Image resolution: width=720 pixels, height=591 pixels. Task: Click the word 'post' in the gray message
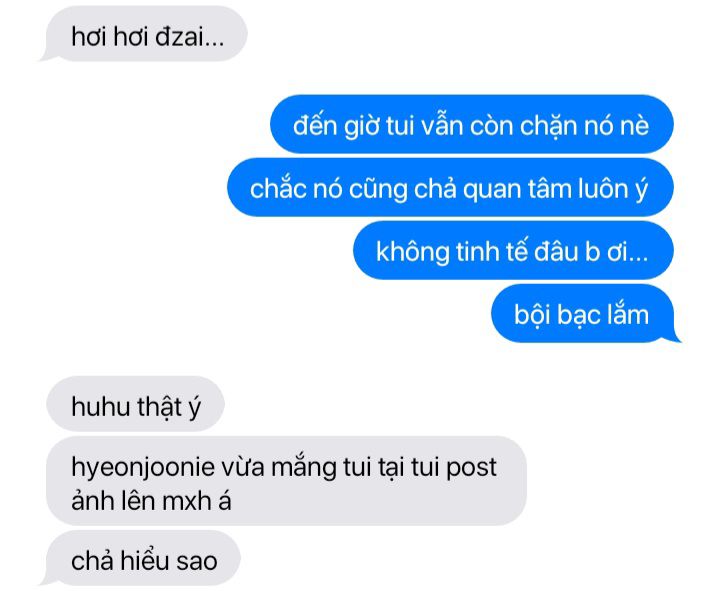click(x=472, y=468)
